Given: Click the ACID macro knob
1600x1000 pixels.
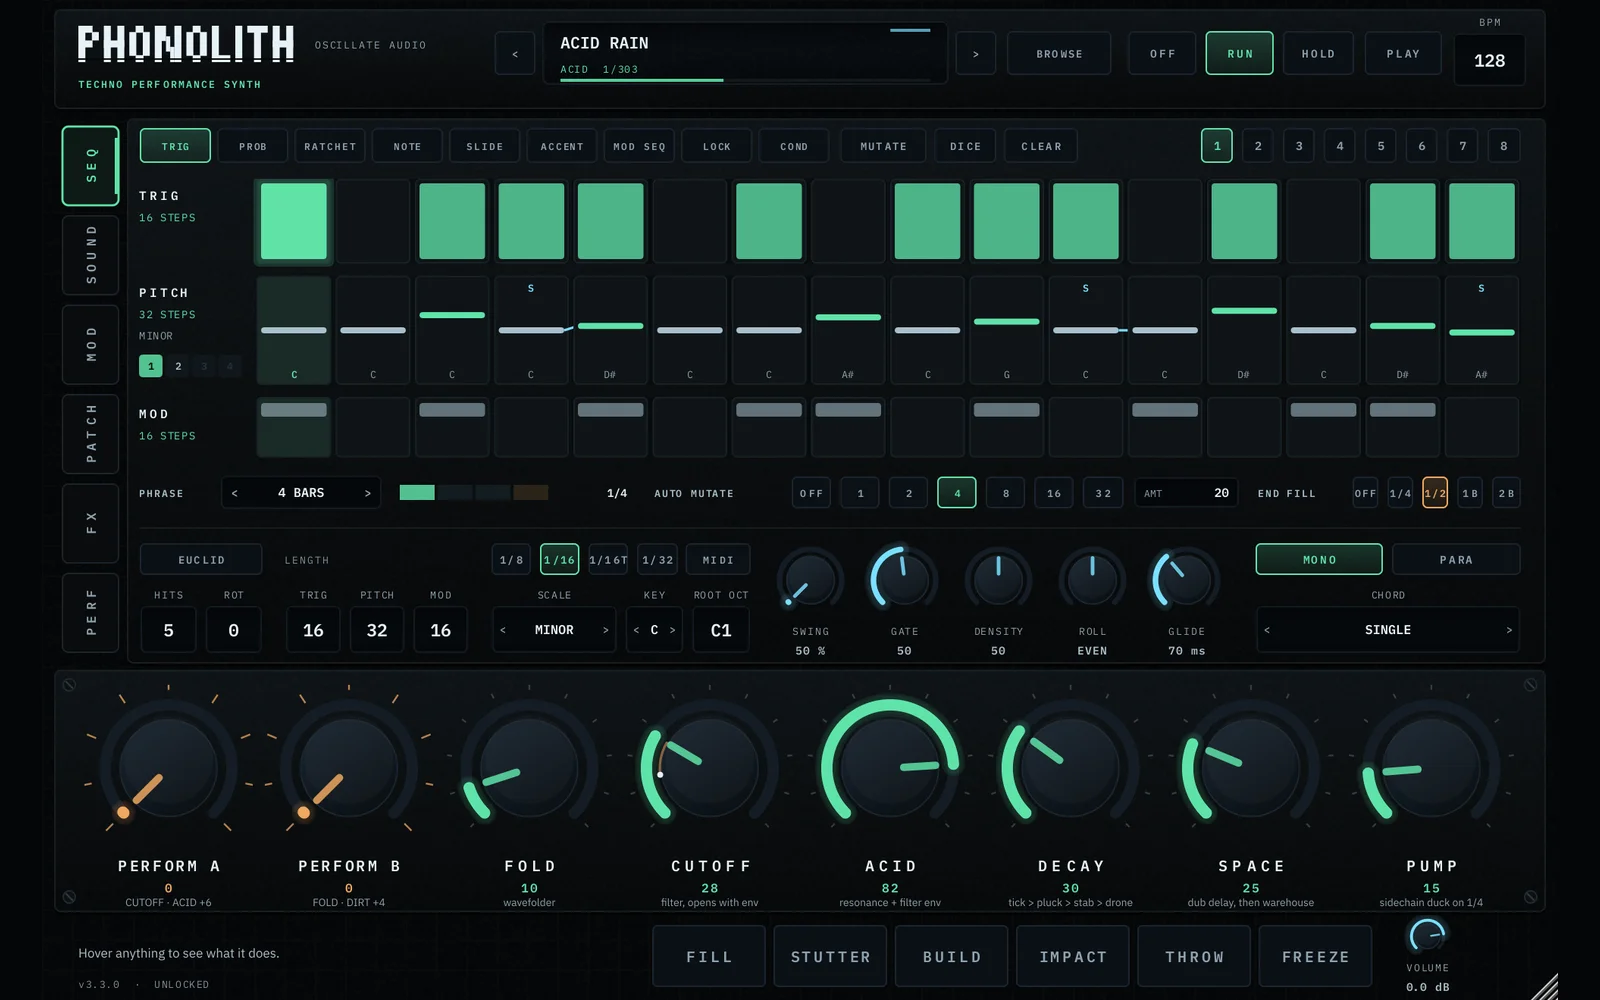Looking at the screenshot, I should (x=890, y=769).
